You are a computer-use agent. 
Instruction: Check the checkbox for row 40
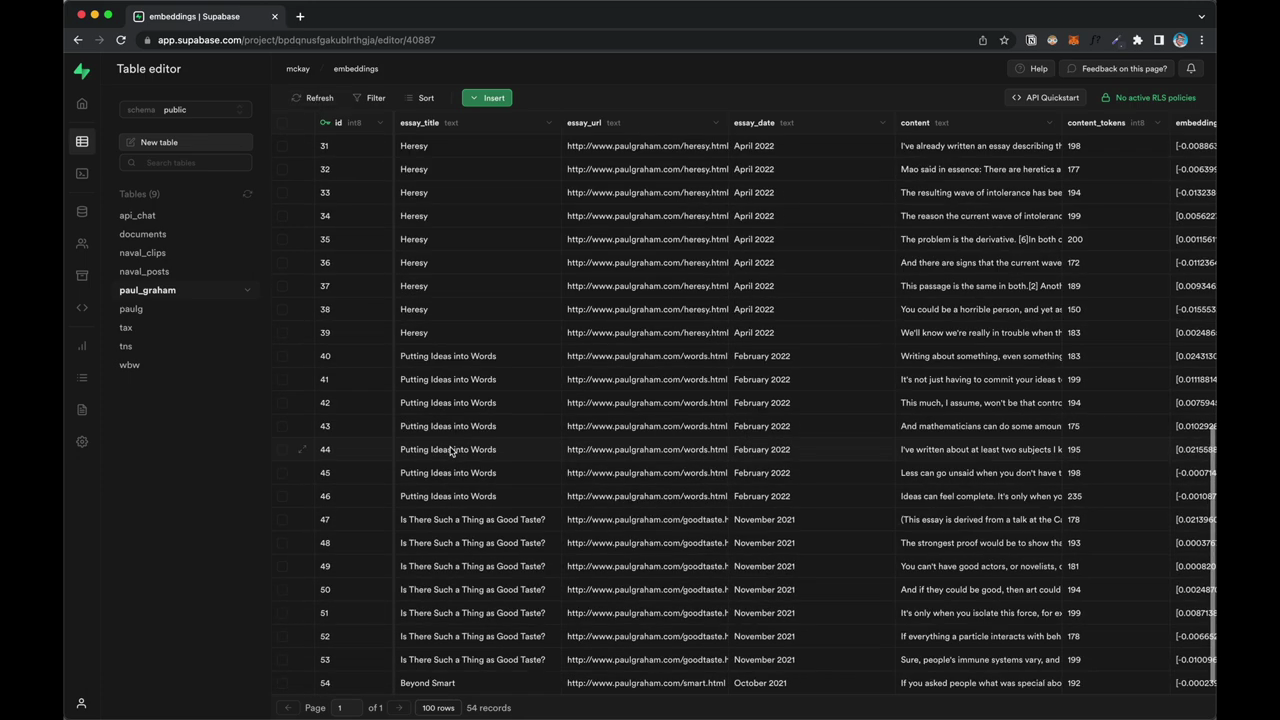pos(282,356)
